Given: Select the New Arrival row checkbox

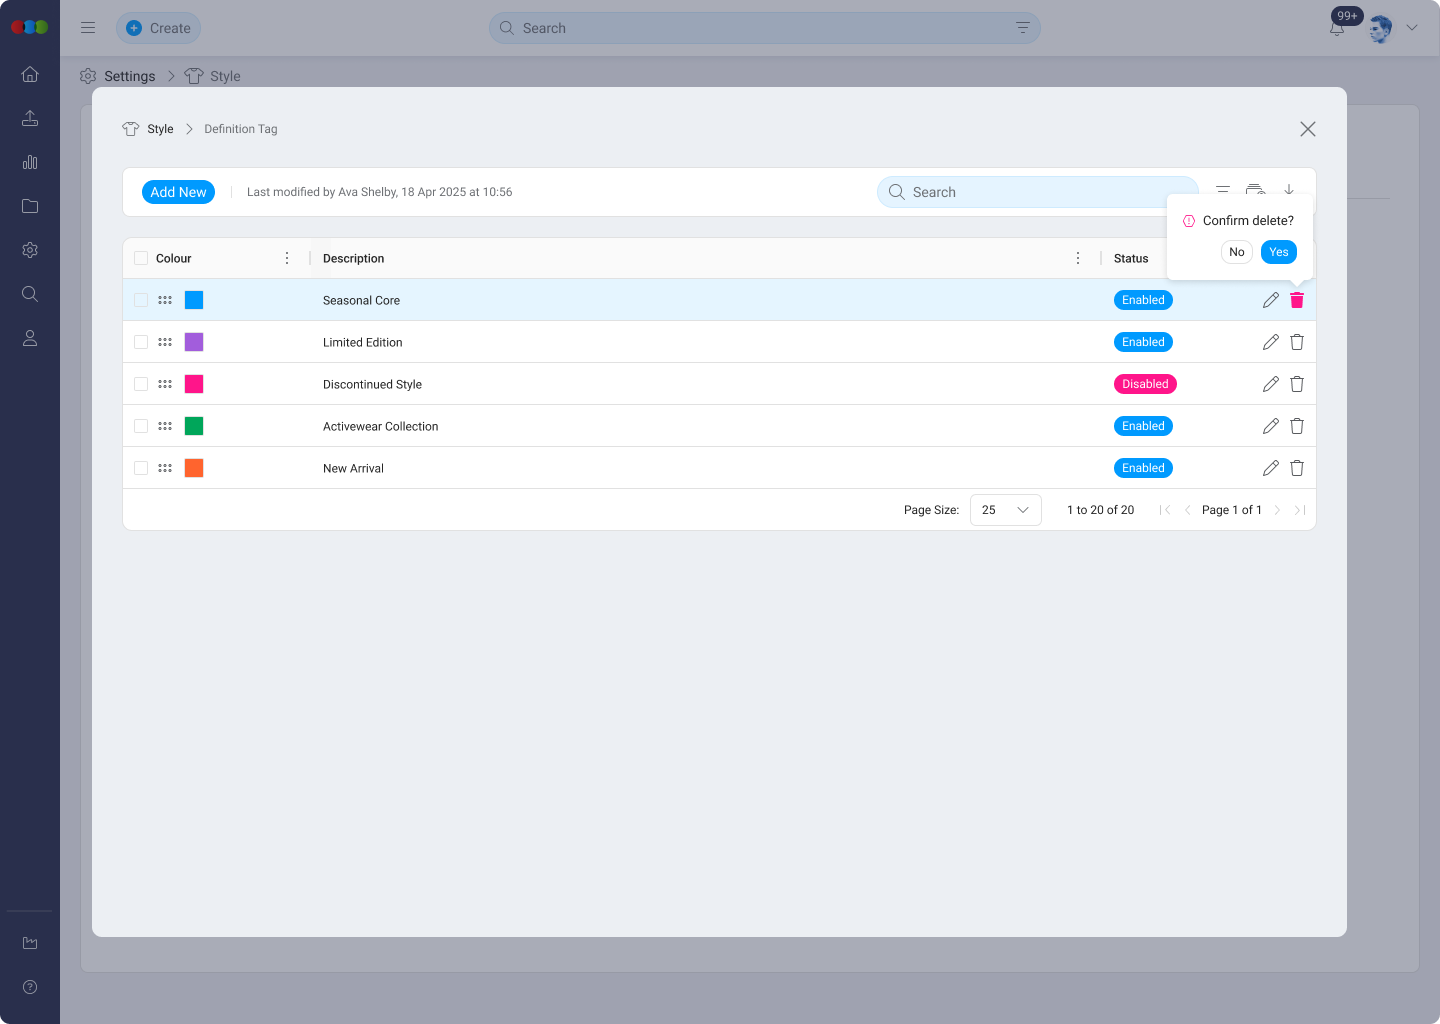Looking at the screenshot, I should (141, 468).
